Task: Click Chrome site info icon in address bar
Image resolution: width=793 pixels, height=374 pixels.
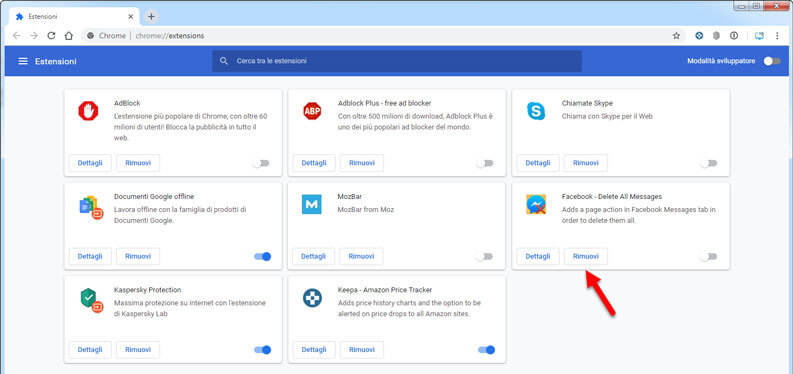Action: pos(91,36)
